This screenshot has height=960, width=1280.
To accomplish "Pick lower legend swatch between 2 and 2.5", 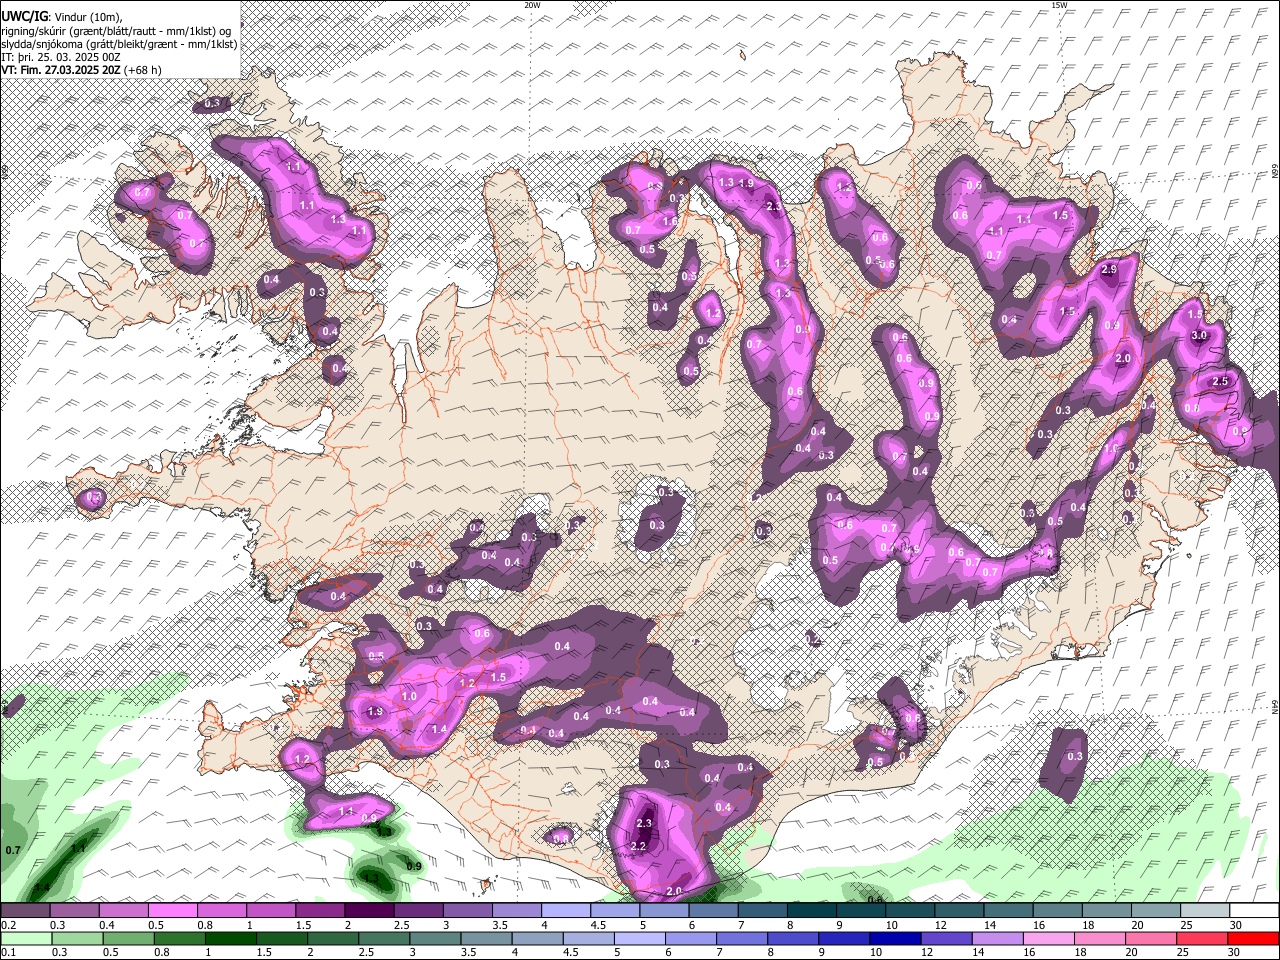I will click(x=331, y=938).
